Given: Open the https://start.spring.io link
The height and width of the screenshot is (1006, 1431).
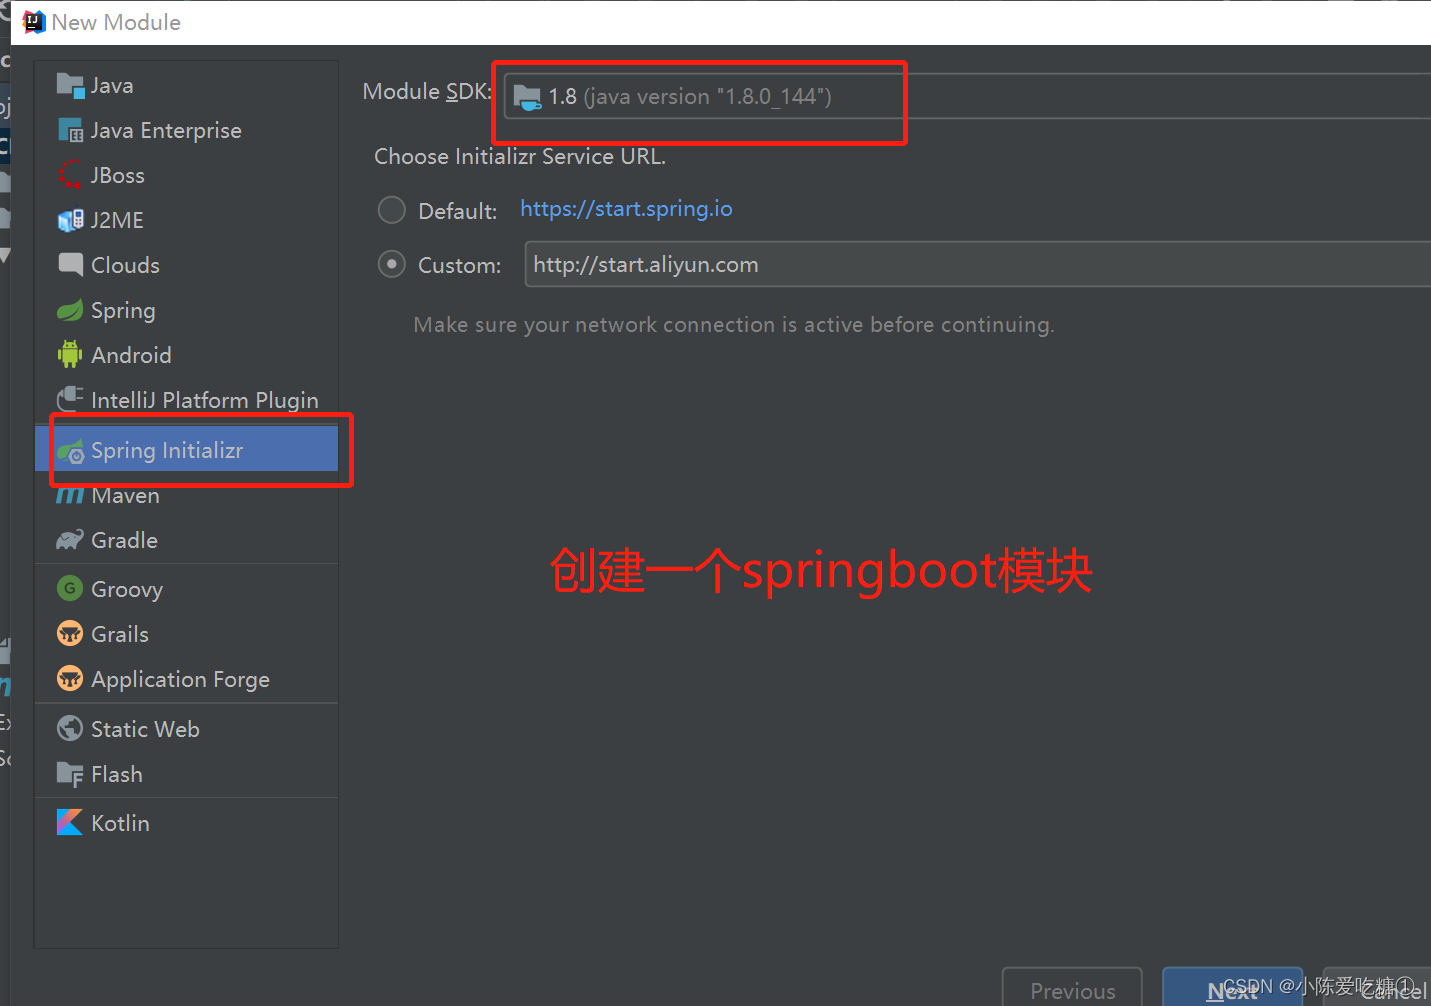Looking at the screenshot, I should [x=626, y=209].
